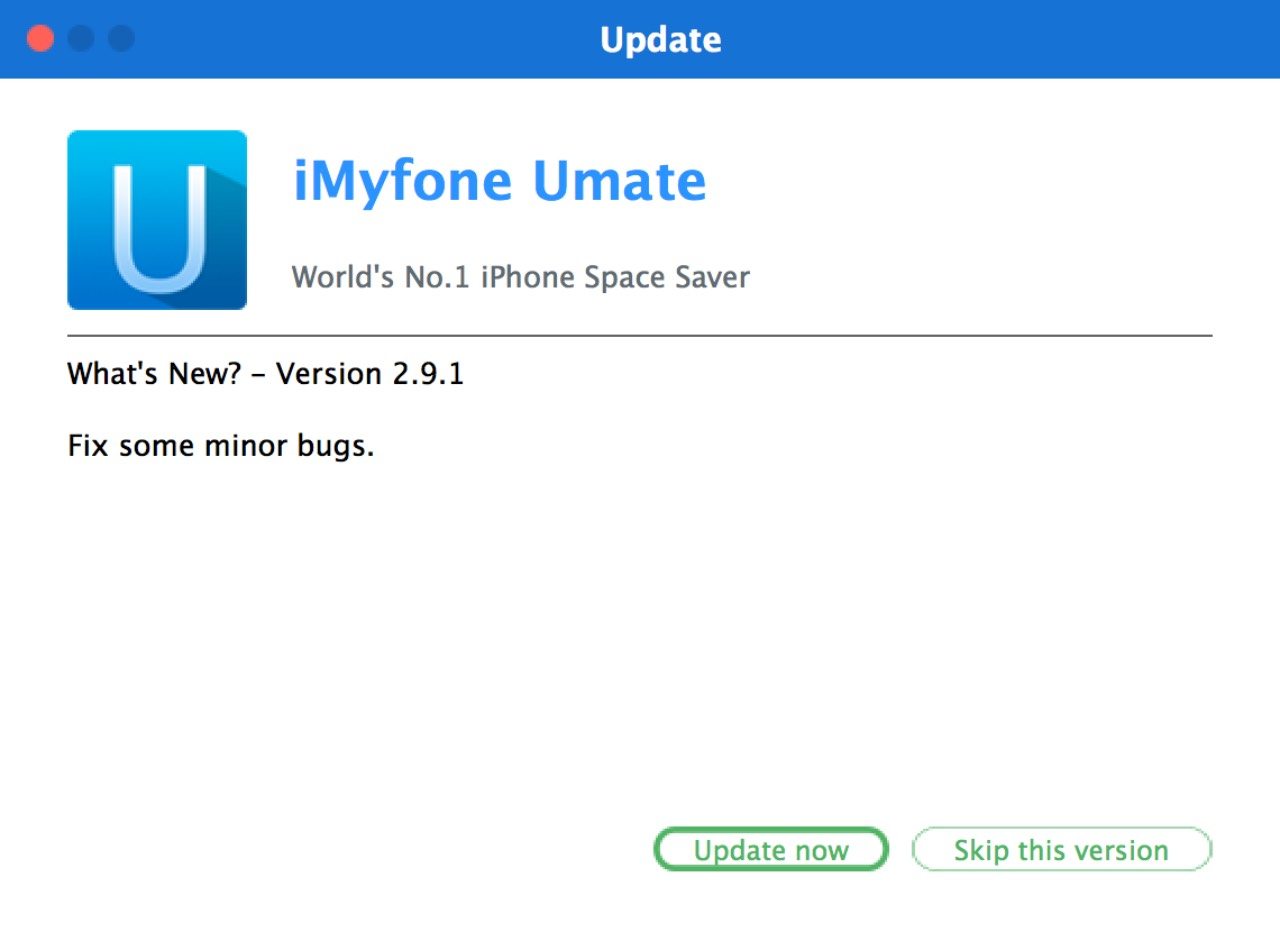Viewport: 1280px width, 941px height.
Task: Click the Version 2.9.1 text
Action: click(369, 374)
